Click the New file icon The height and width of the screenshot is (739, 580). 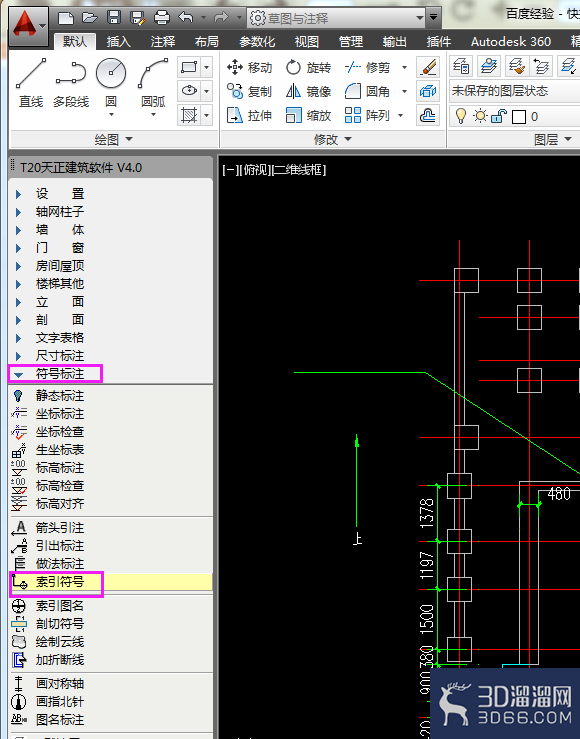tap(65, 18)
